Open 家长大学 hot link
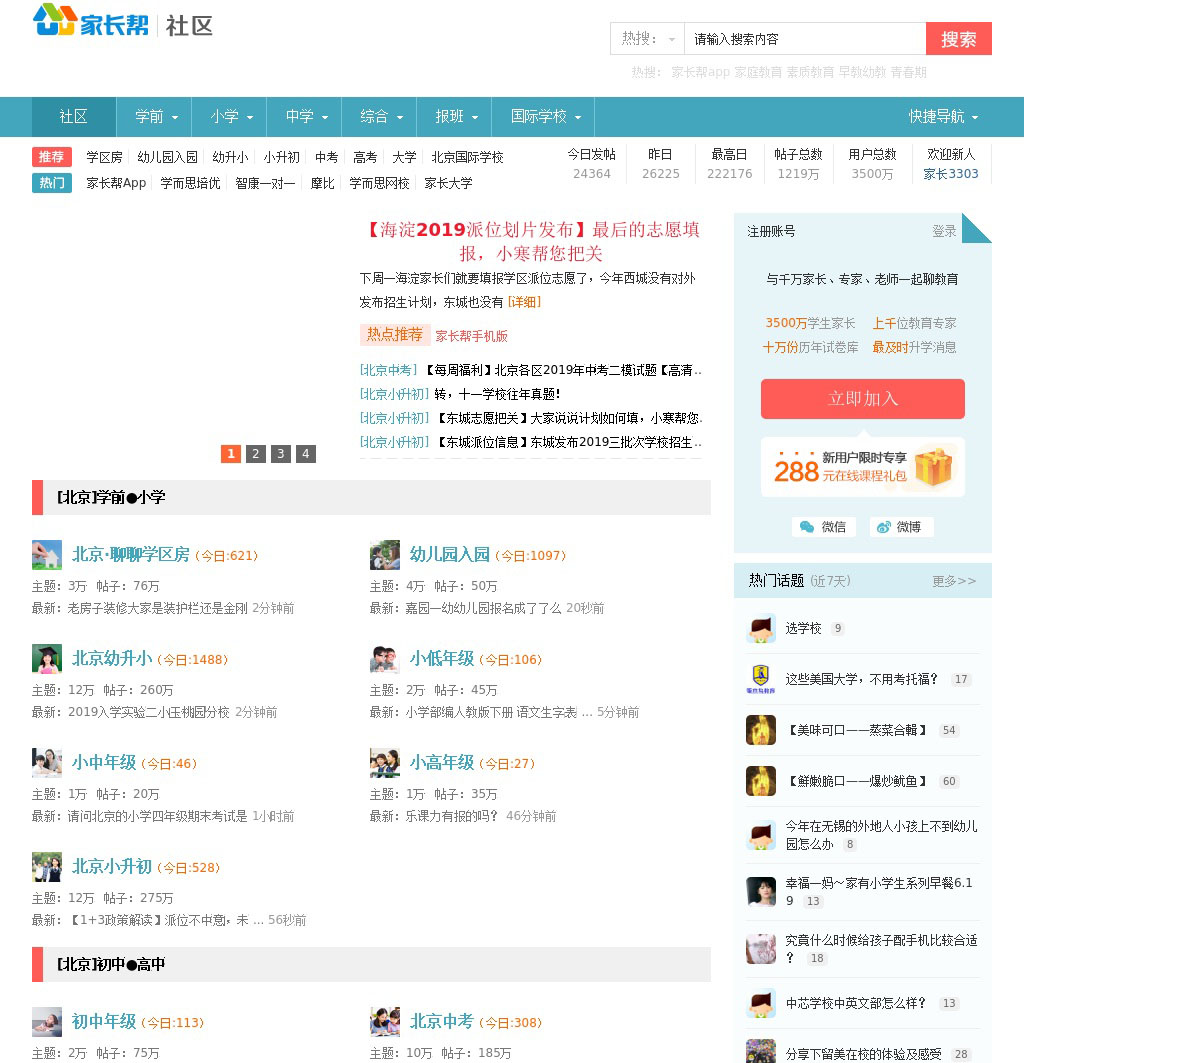This screenshot has height=1063, width=1200. pos(448,183)
